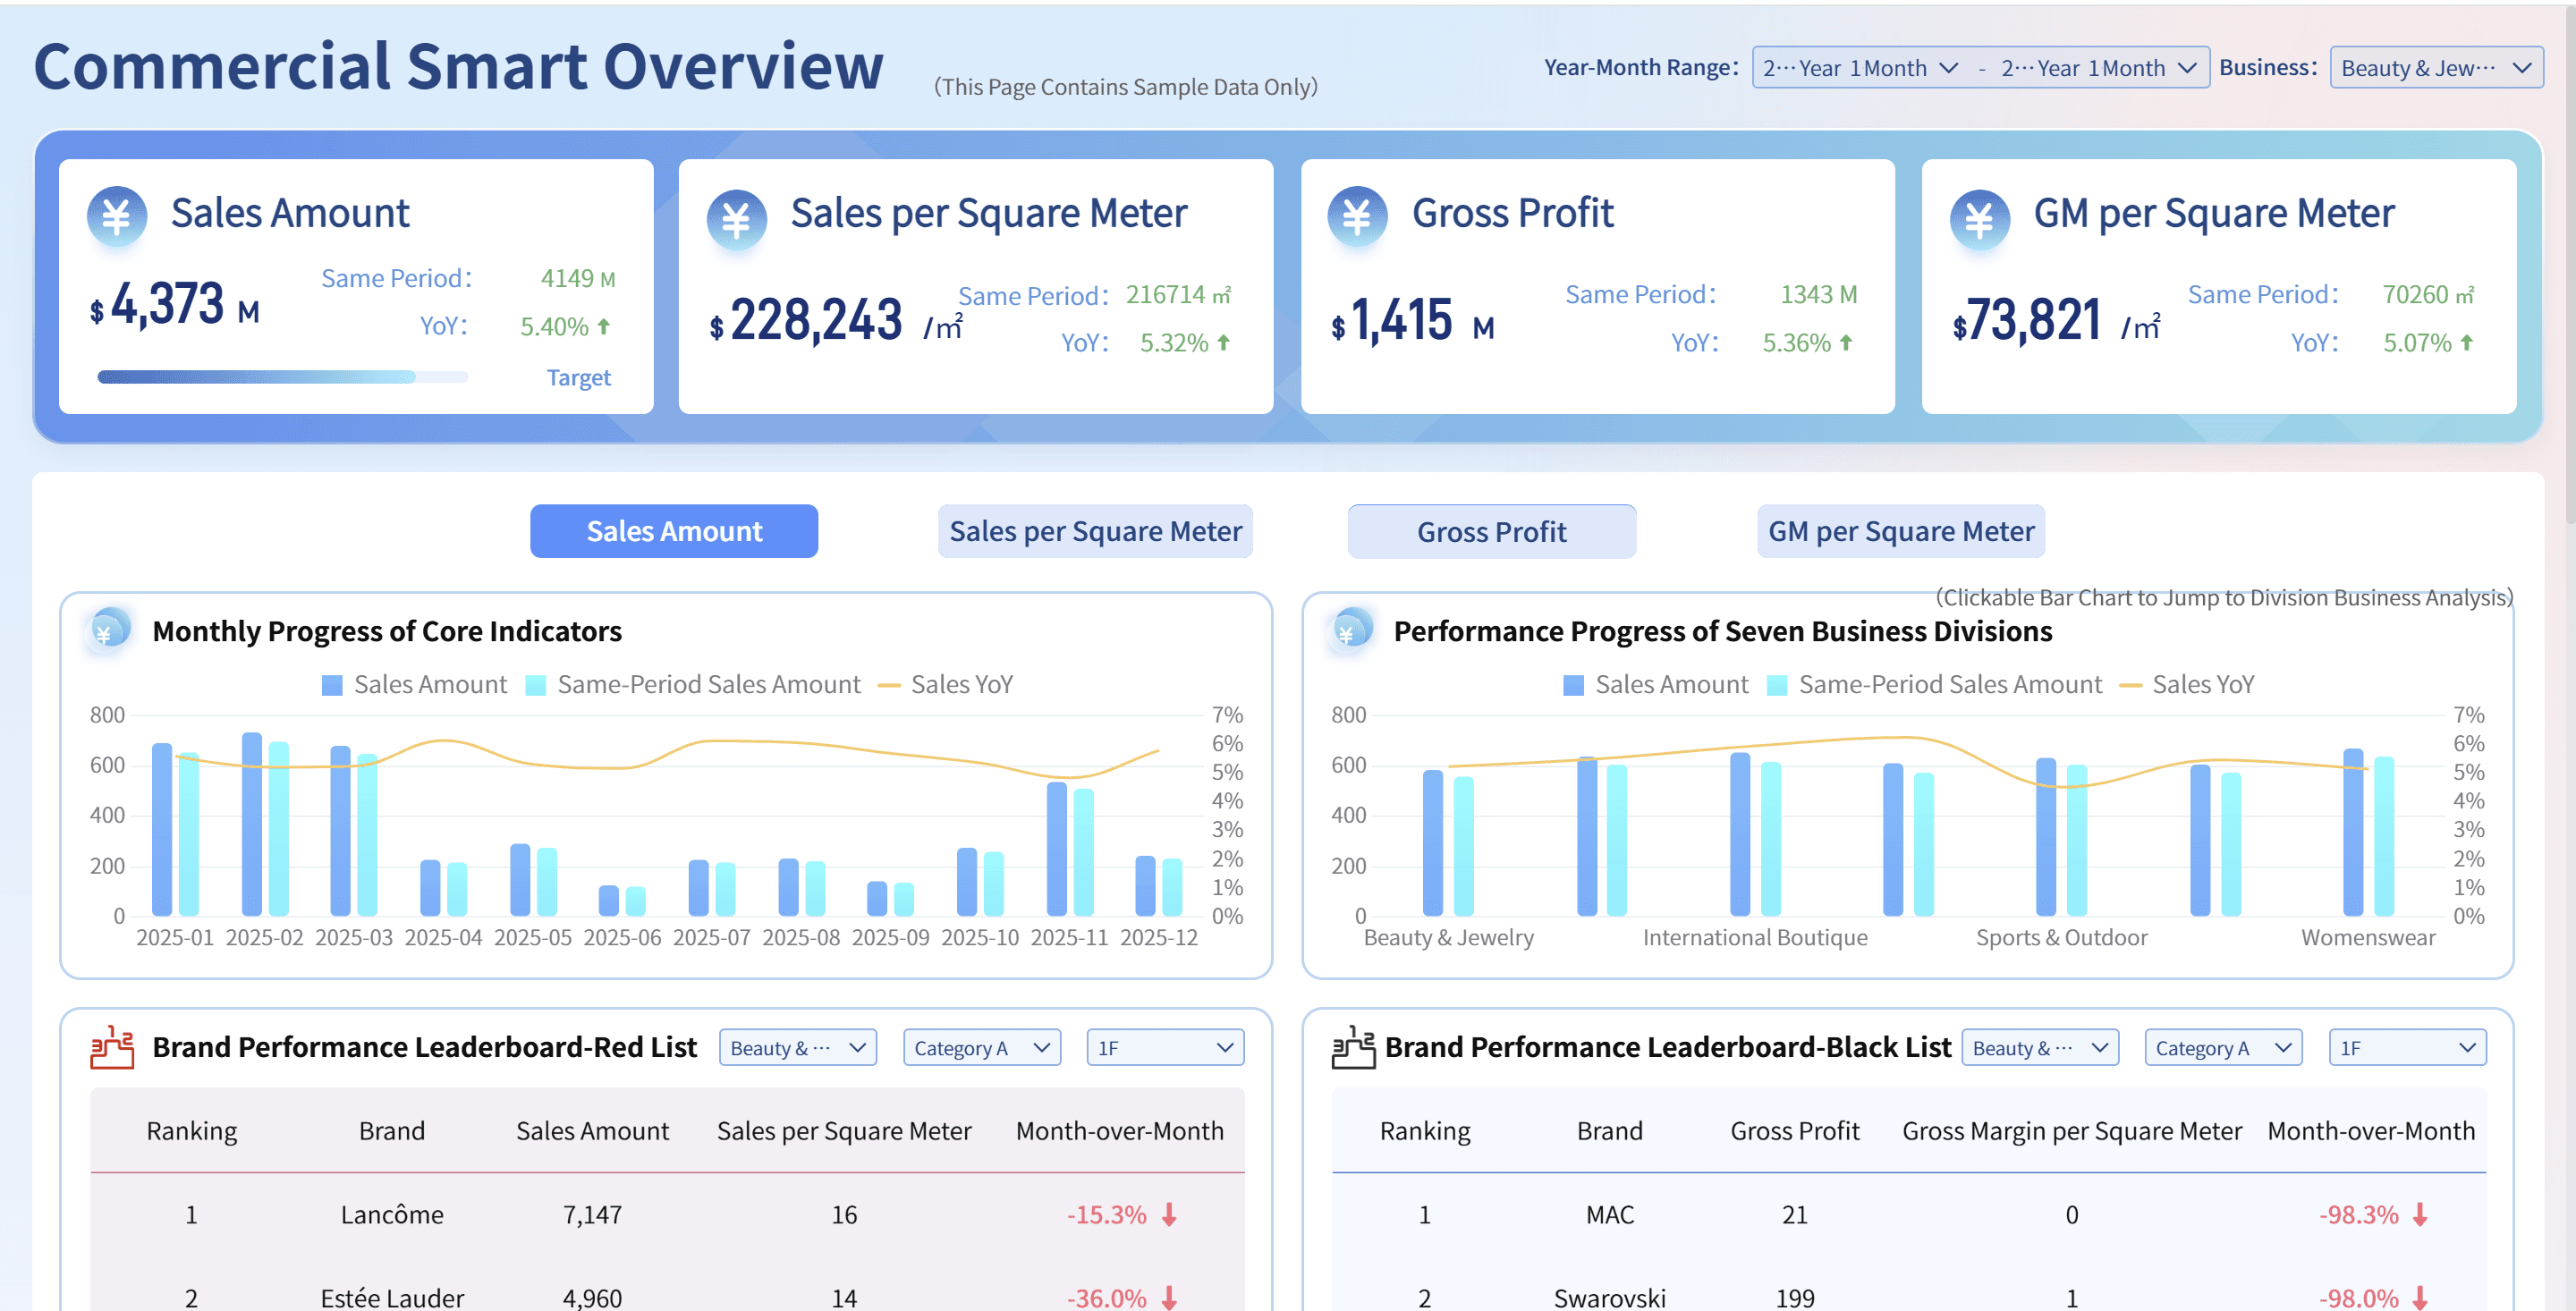Click the black leaderboard icon of the Black List

[x=1354, y=1047]
